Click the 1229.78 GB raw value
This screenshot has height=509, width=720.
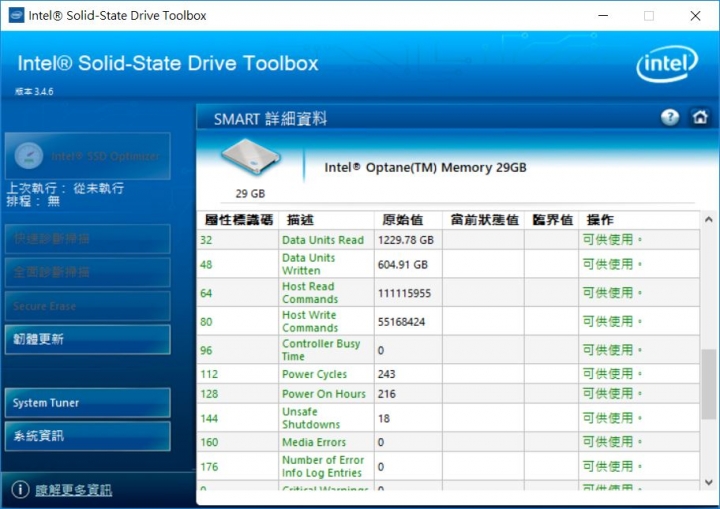(x=406, y=240)
